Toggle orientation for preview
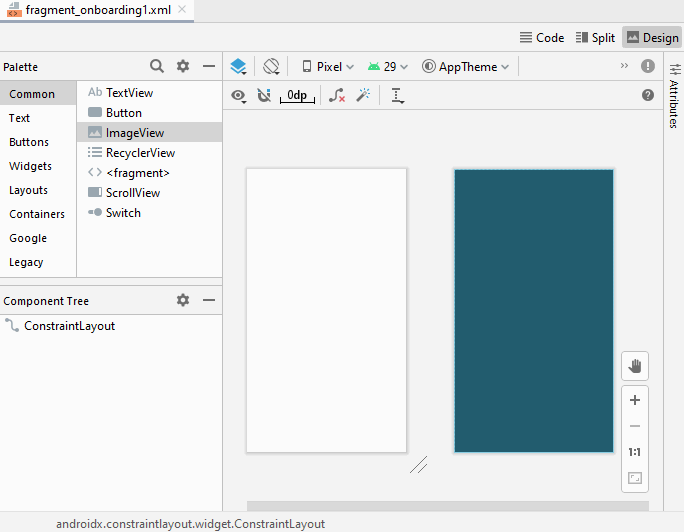 point(271,67)
